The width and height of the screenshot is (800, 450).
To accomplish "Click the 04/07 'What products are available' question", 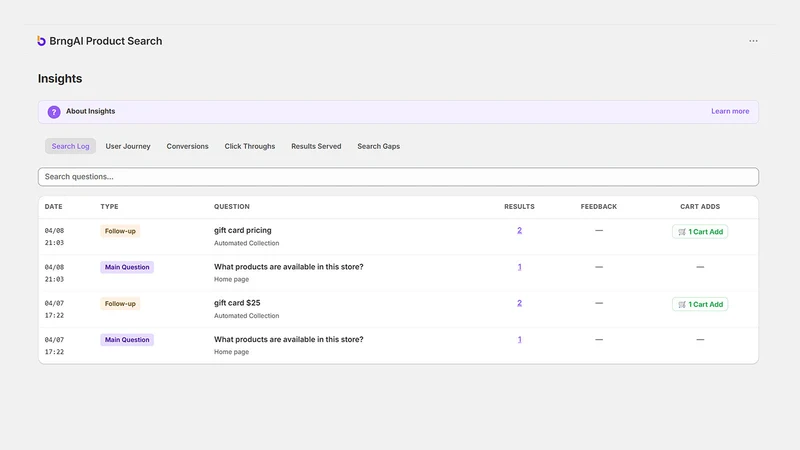I will pos(289,339).
